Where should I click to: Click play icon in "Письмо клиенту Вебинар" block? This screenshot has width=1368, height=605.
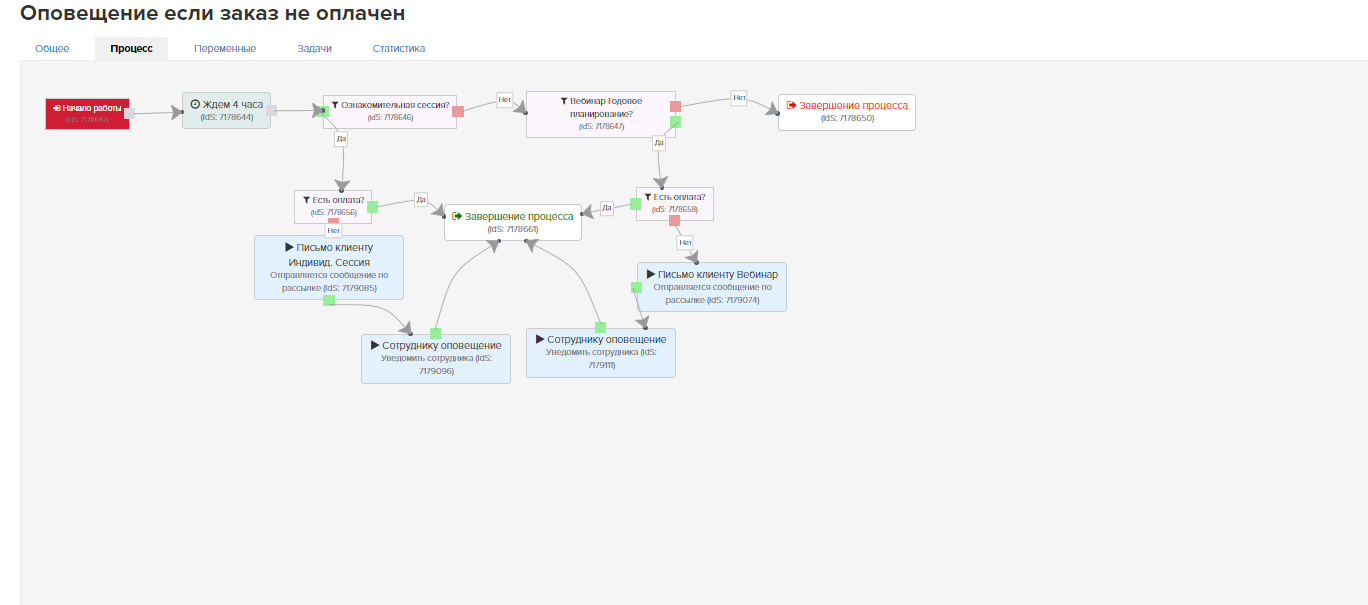coord(650,274)
